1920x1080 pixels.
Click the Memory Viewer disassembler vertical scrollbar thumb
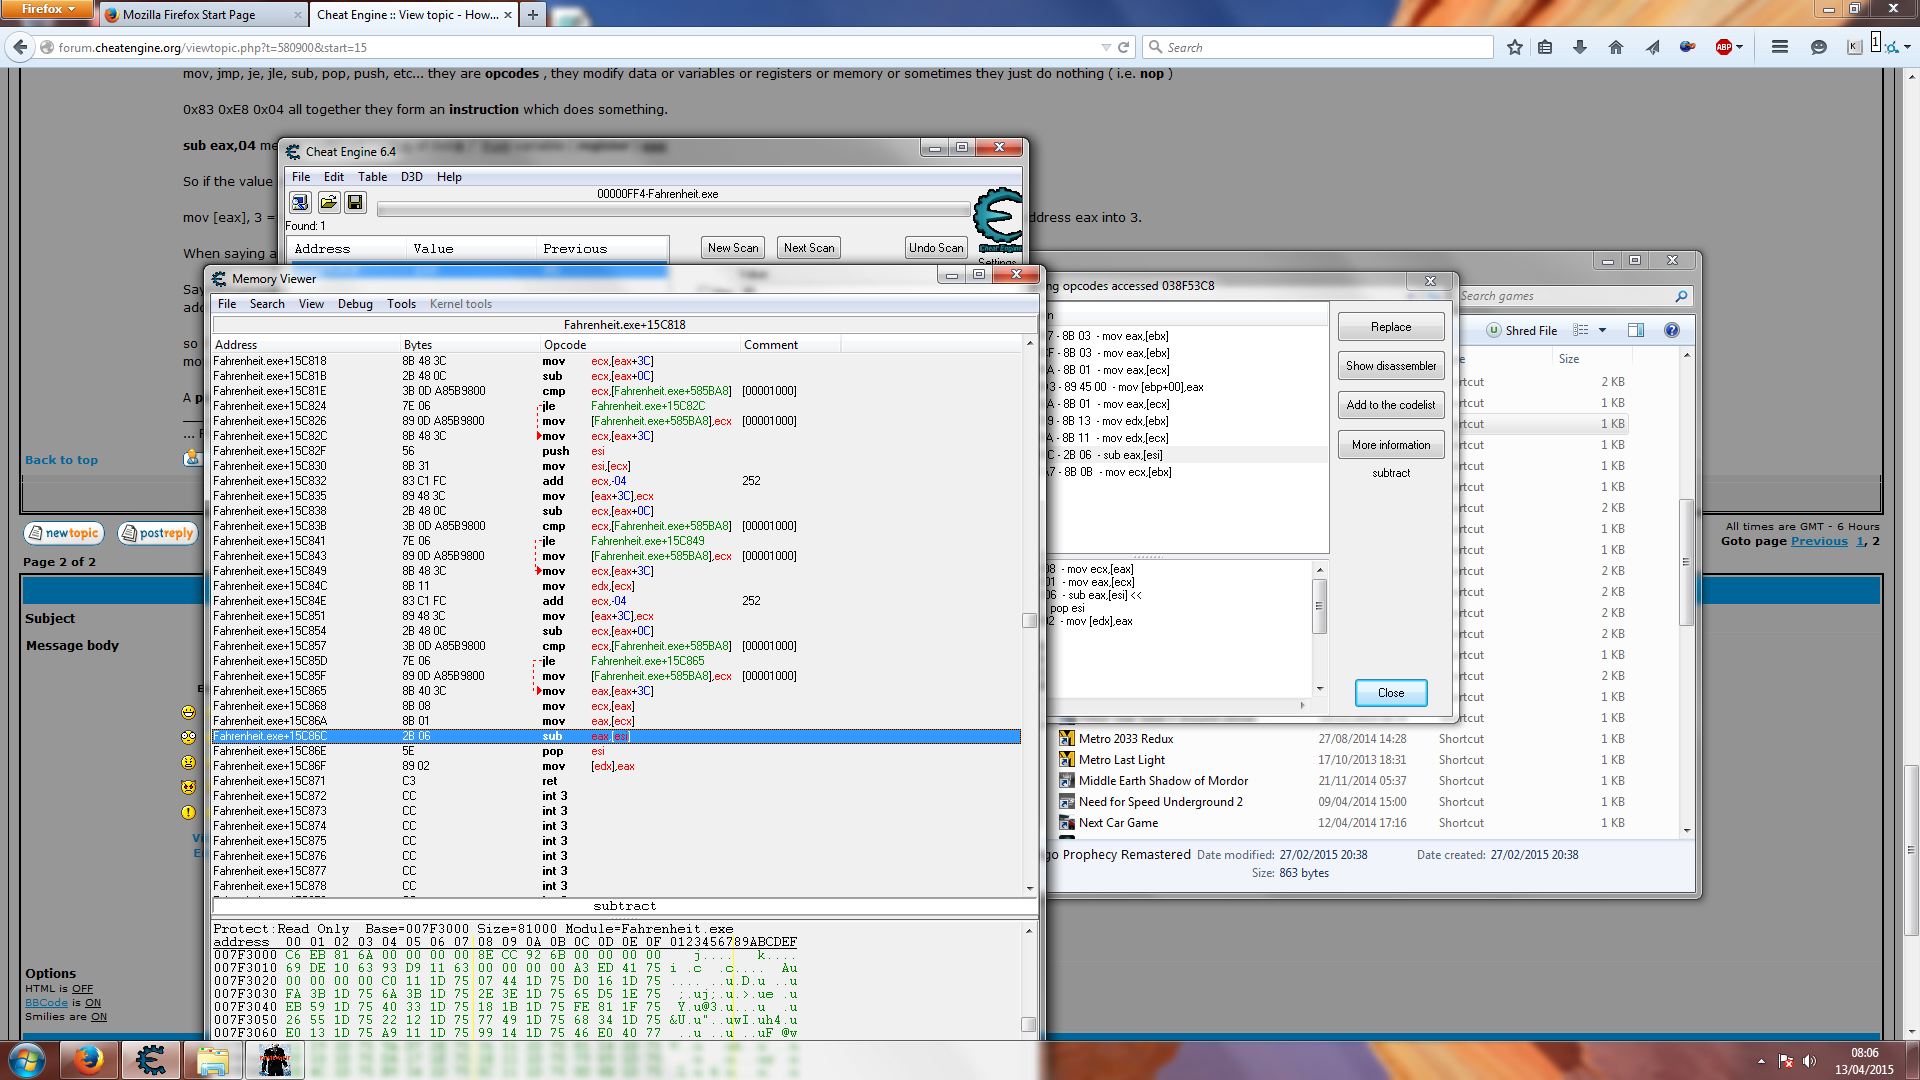pos(1030,620)
